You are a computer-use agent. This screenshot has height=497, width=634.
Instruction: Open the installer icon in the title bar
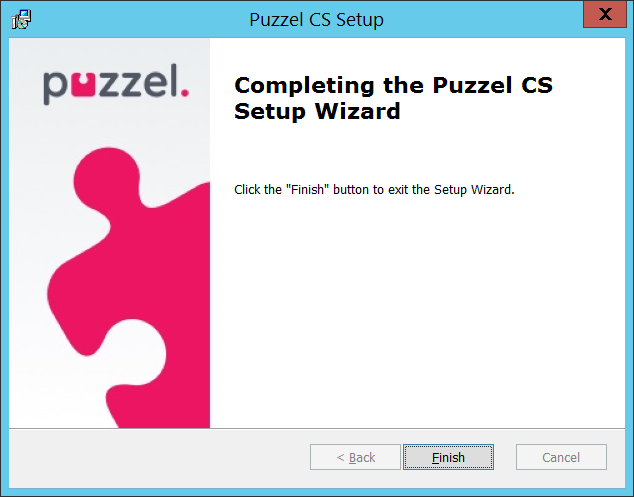click(x=20, y=19)
